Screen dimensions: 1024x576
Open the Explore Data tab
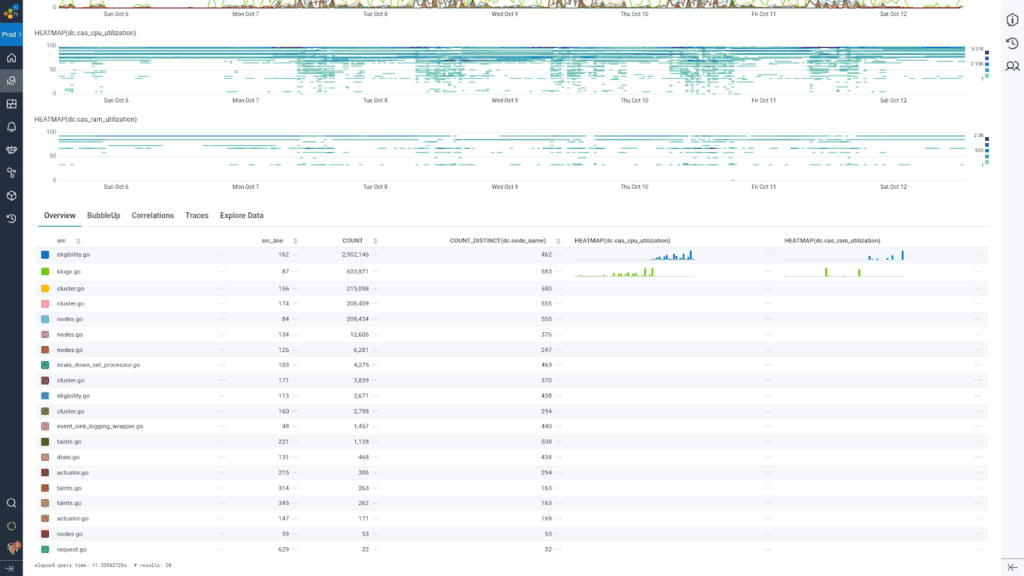coord(242,215)
